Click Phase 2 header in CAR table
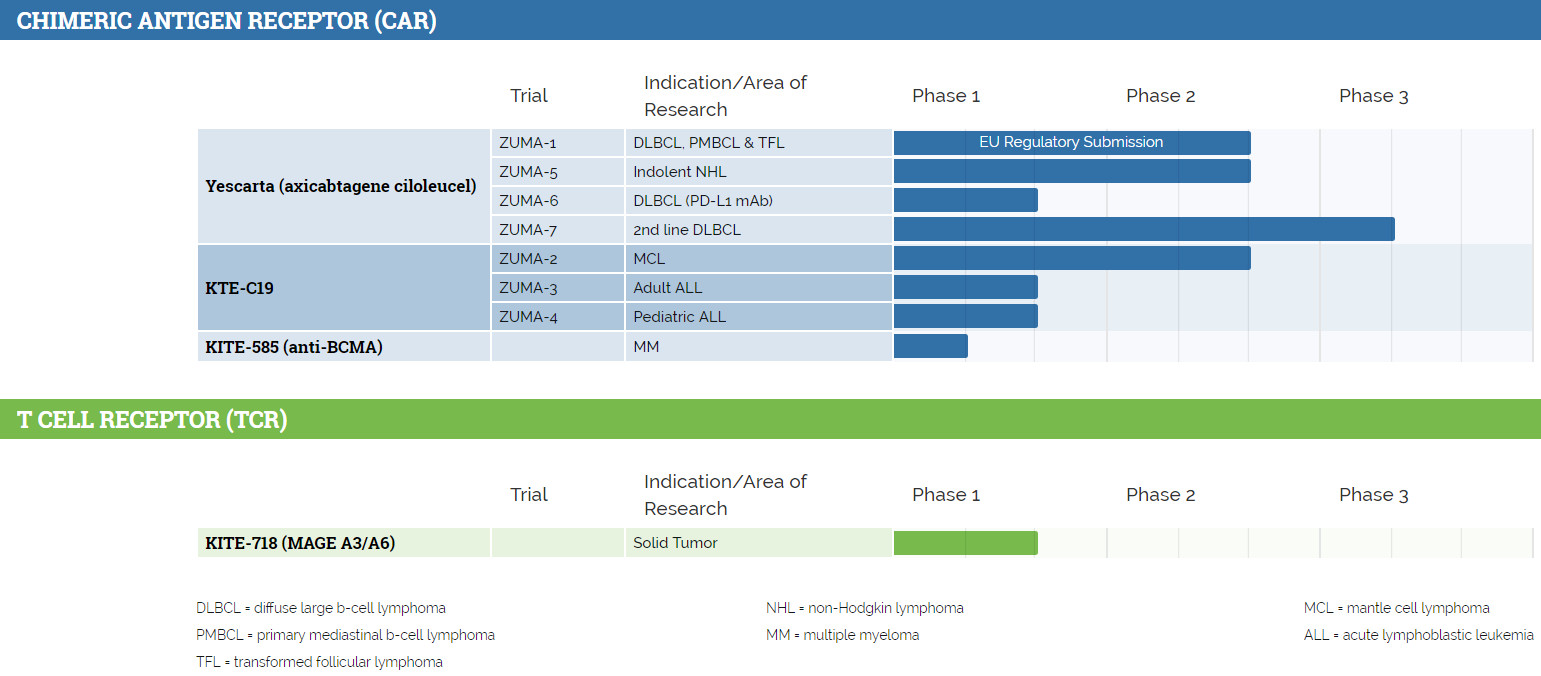 [1160, 96]
